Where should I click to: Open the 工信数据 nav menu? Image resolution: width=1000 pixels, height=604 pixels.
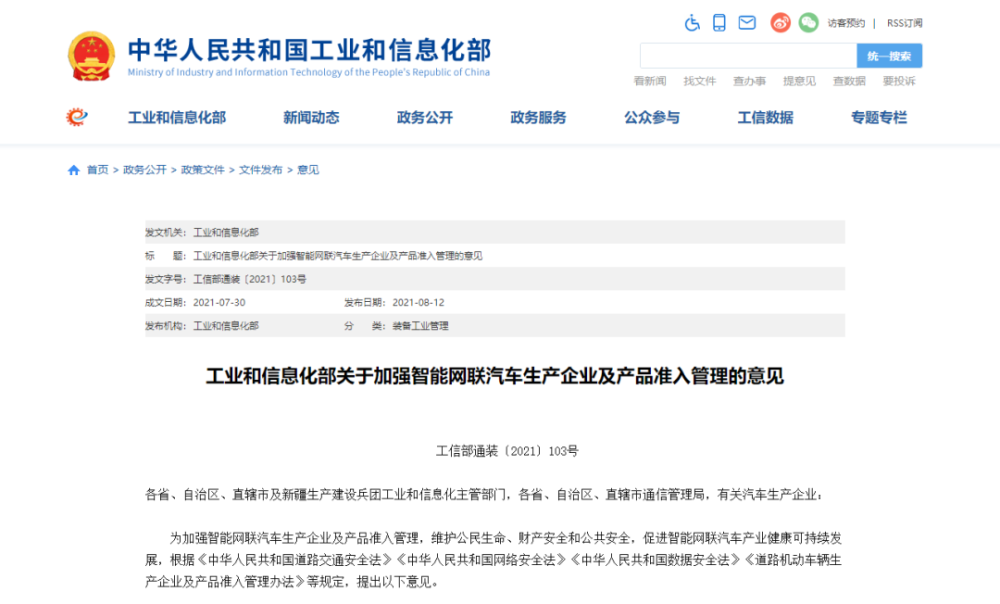coord(765,117)
